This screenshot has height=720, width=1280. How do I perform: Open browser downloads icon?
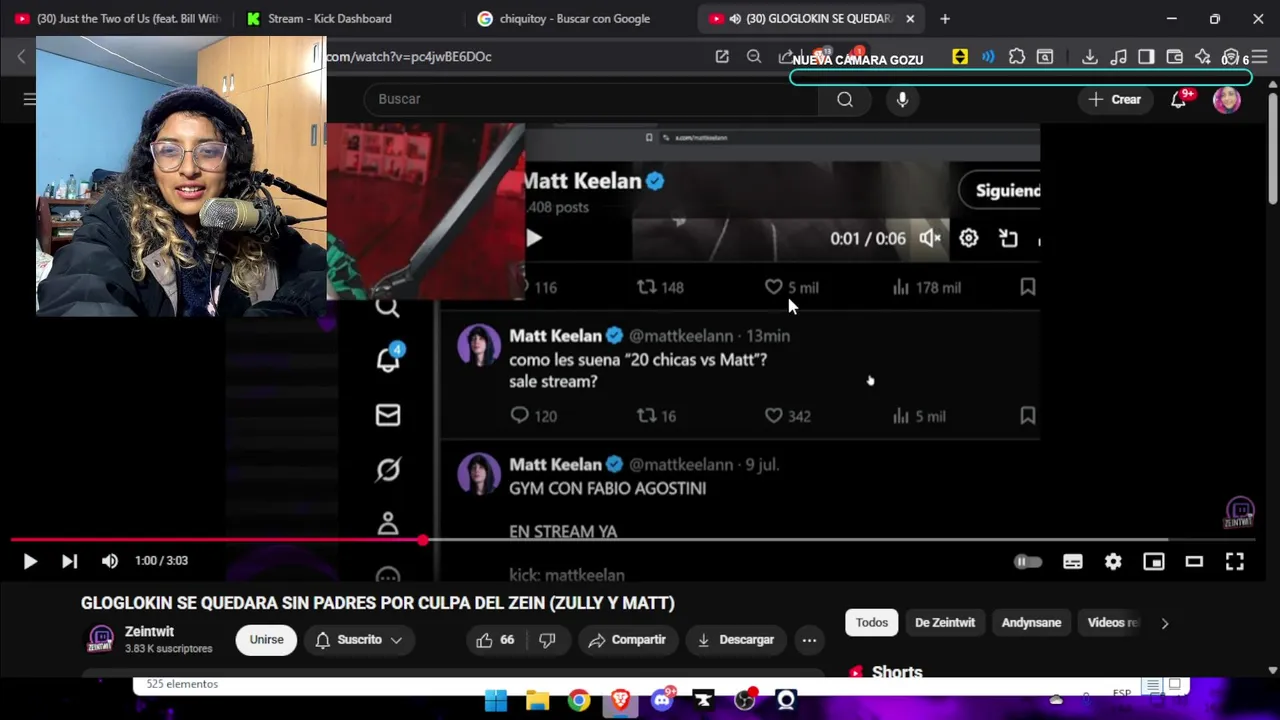tap(1090, 57)
